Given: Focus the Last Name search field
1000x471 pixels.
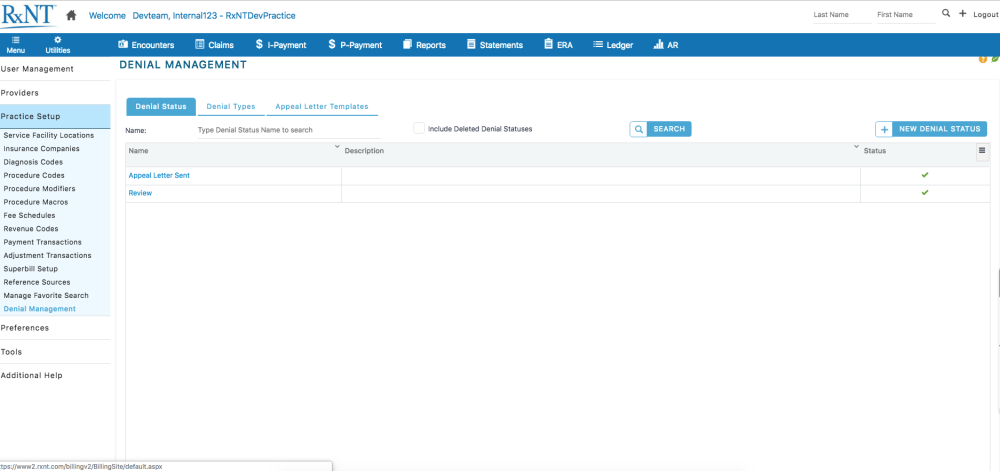Looking at the screenshot, I should 842,15.
